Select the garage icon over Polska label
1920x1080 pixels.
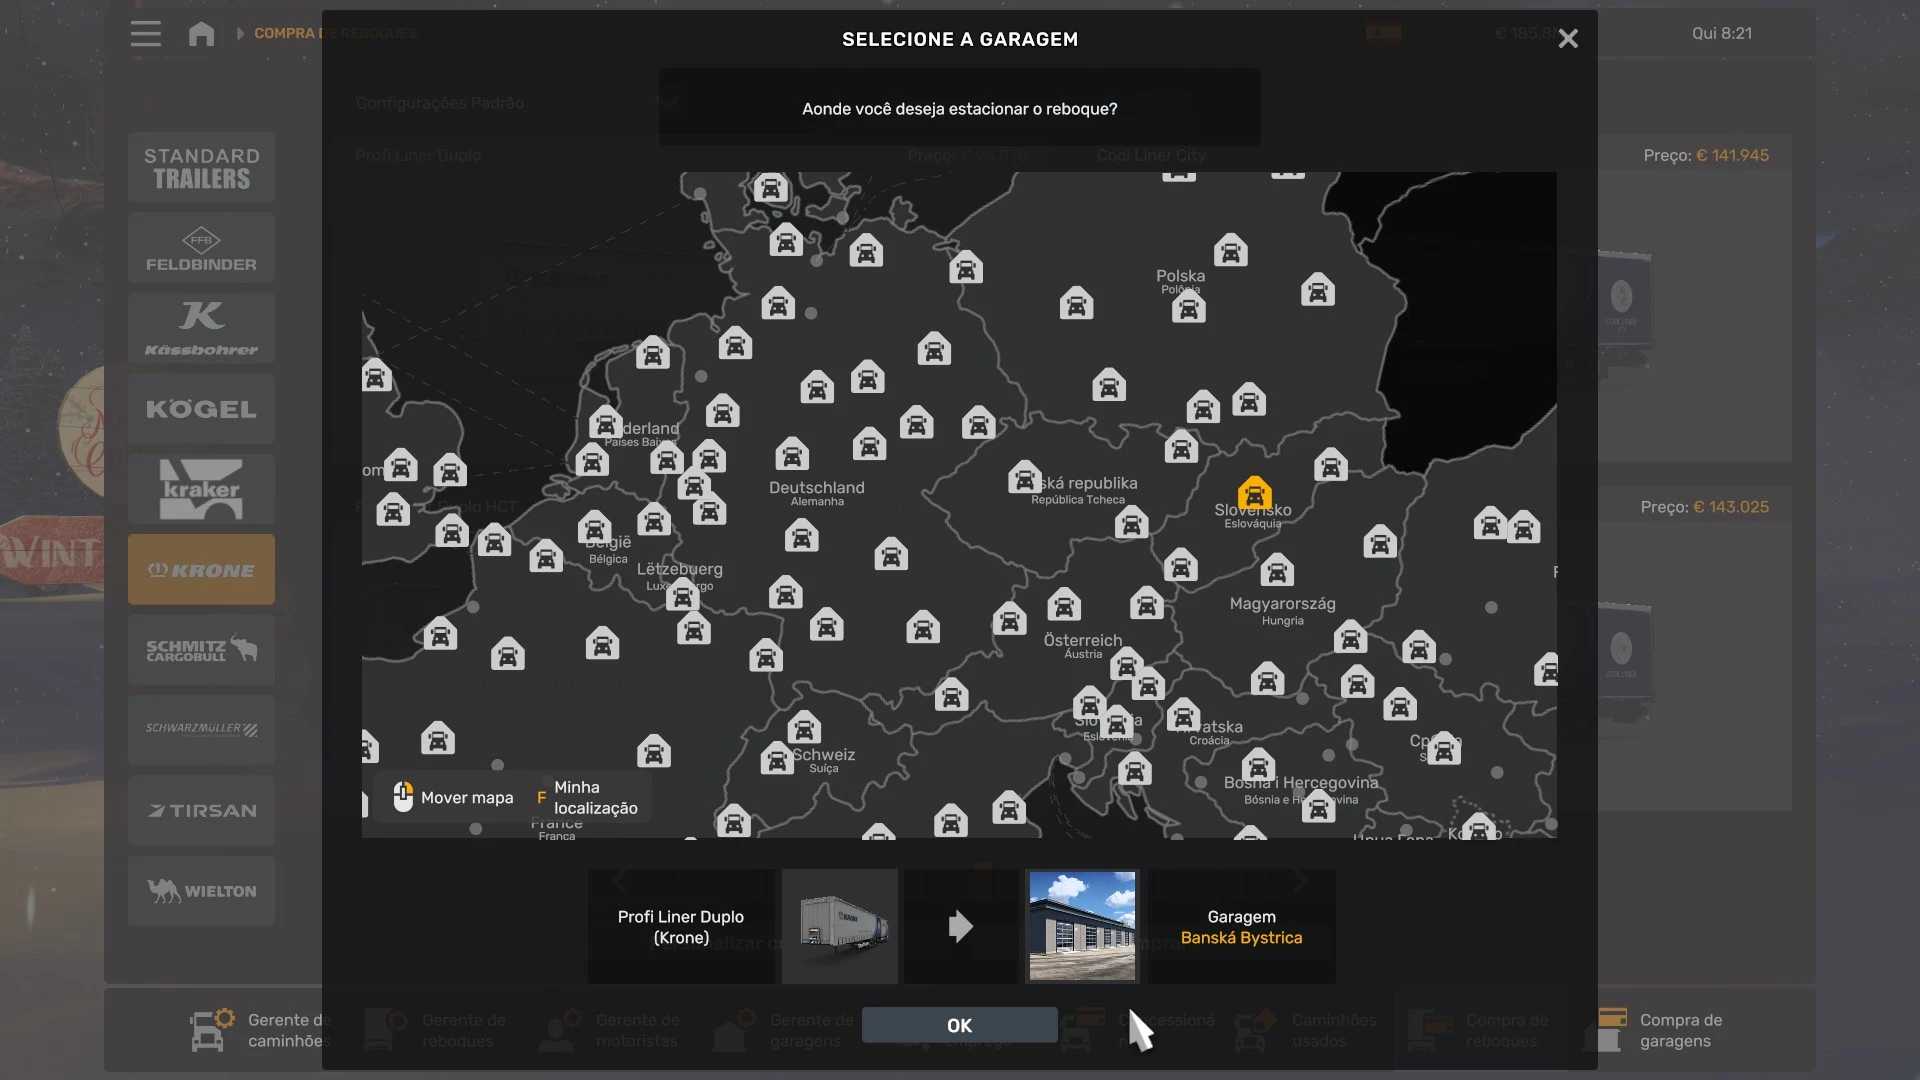1188,307
